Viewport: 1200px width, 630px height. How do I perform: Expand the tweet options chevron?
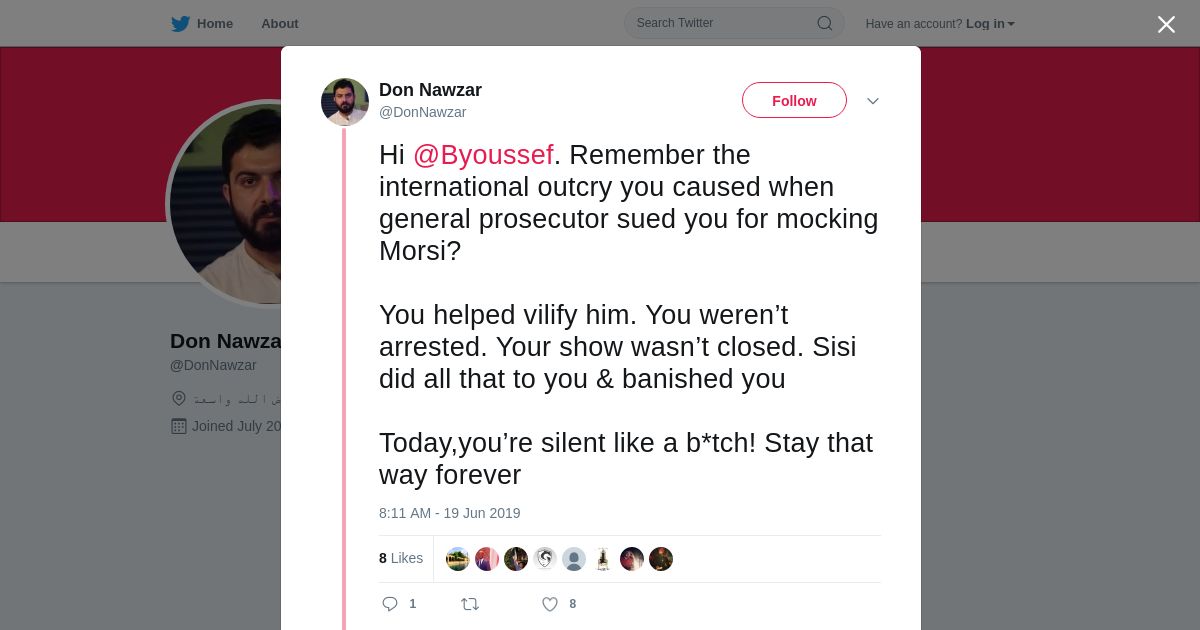click(x=873, y=101)
